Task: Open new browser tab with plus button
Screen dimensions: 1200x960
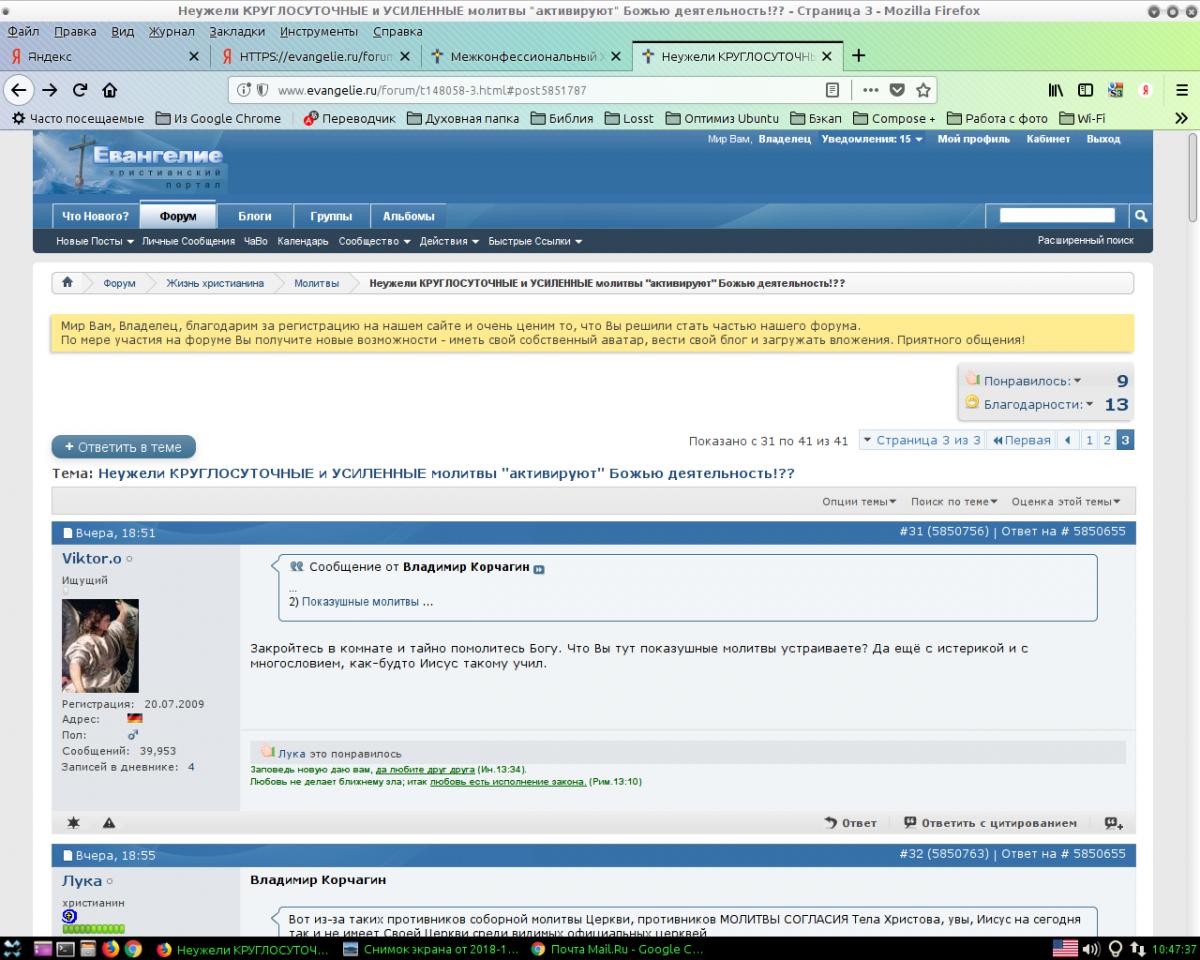Action: click(x=858, y=56)
